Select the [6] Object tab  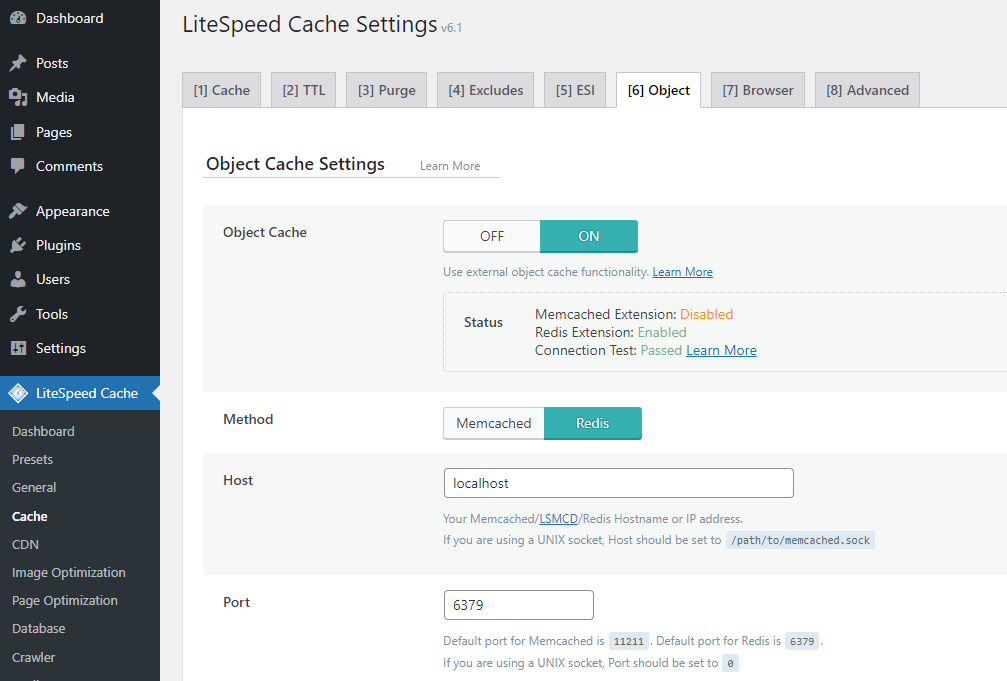(x=659, y=90)
